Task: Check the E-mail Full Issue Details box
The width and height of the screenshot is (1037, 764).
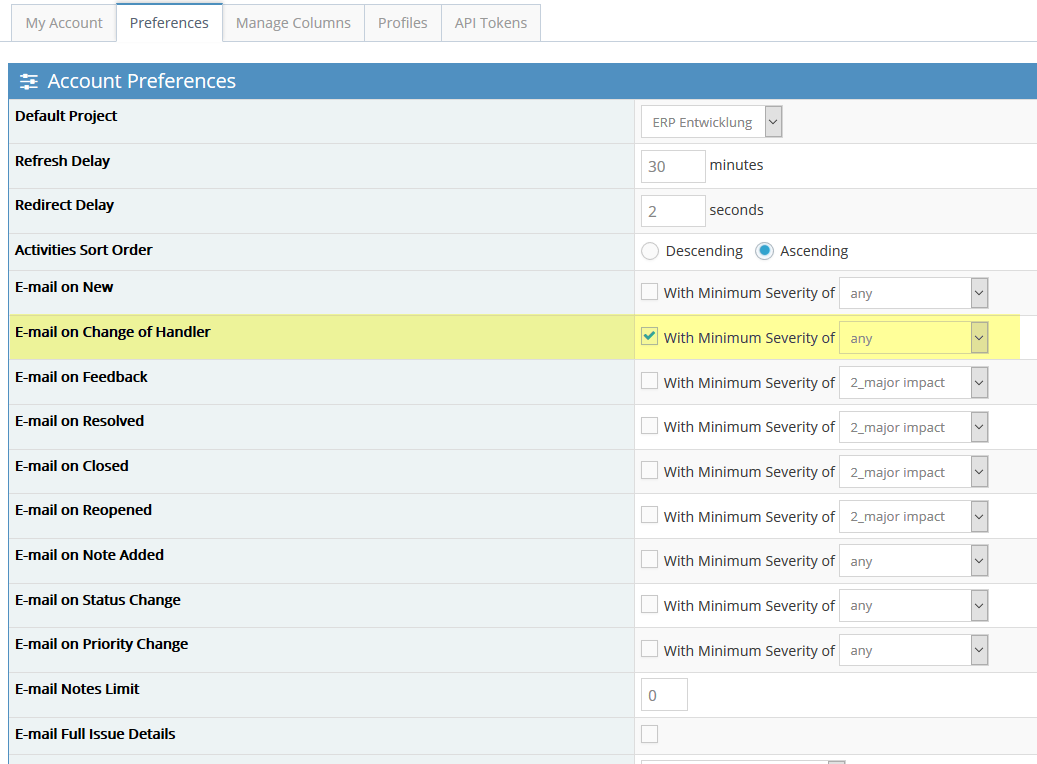Action: (x=650, y=734)
